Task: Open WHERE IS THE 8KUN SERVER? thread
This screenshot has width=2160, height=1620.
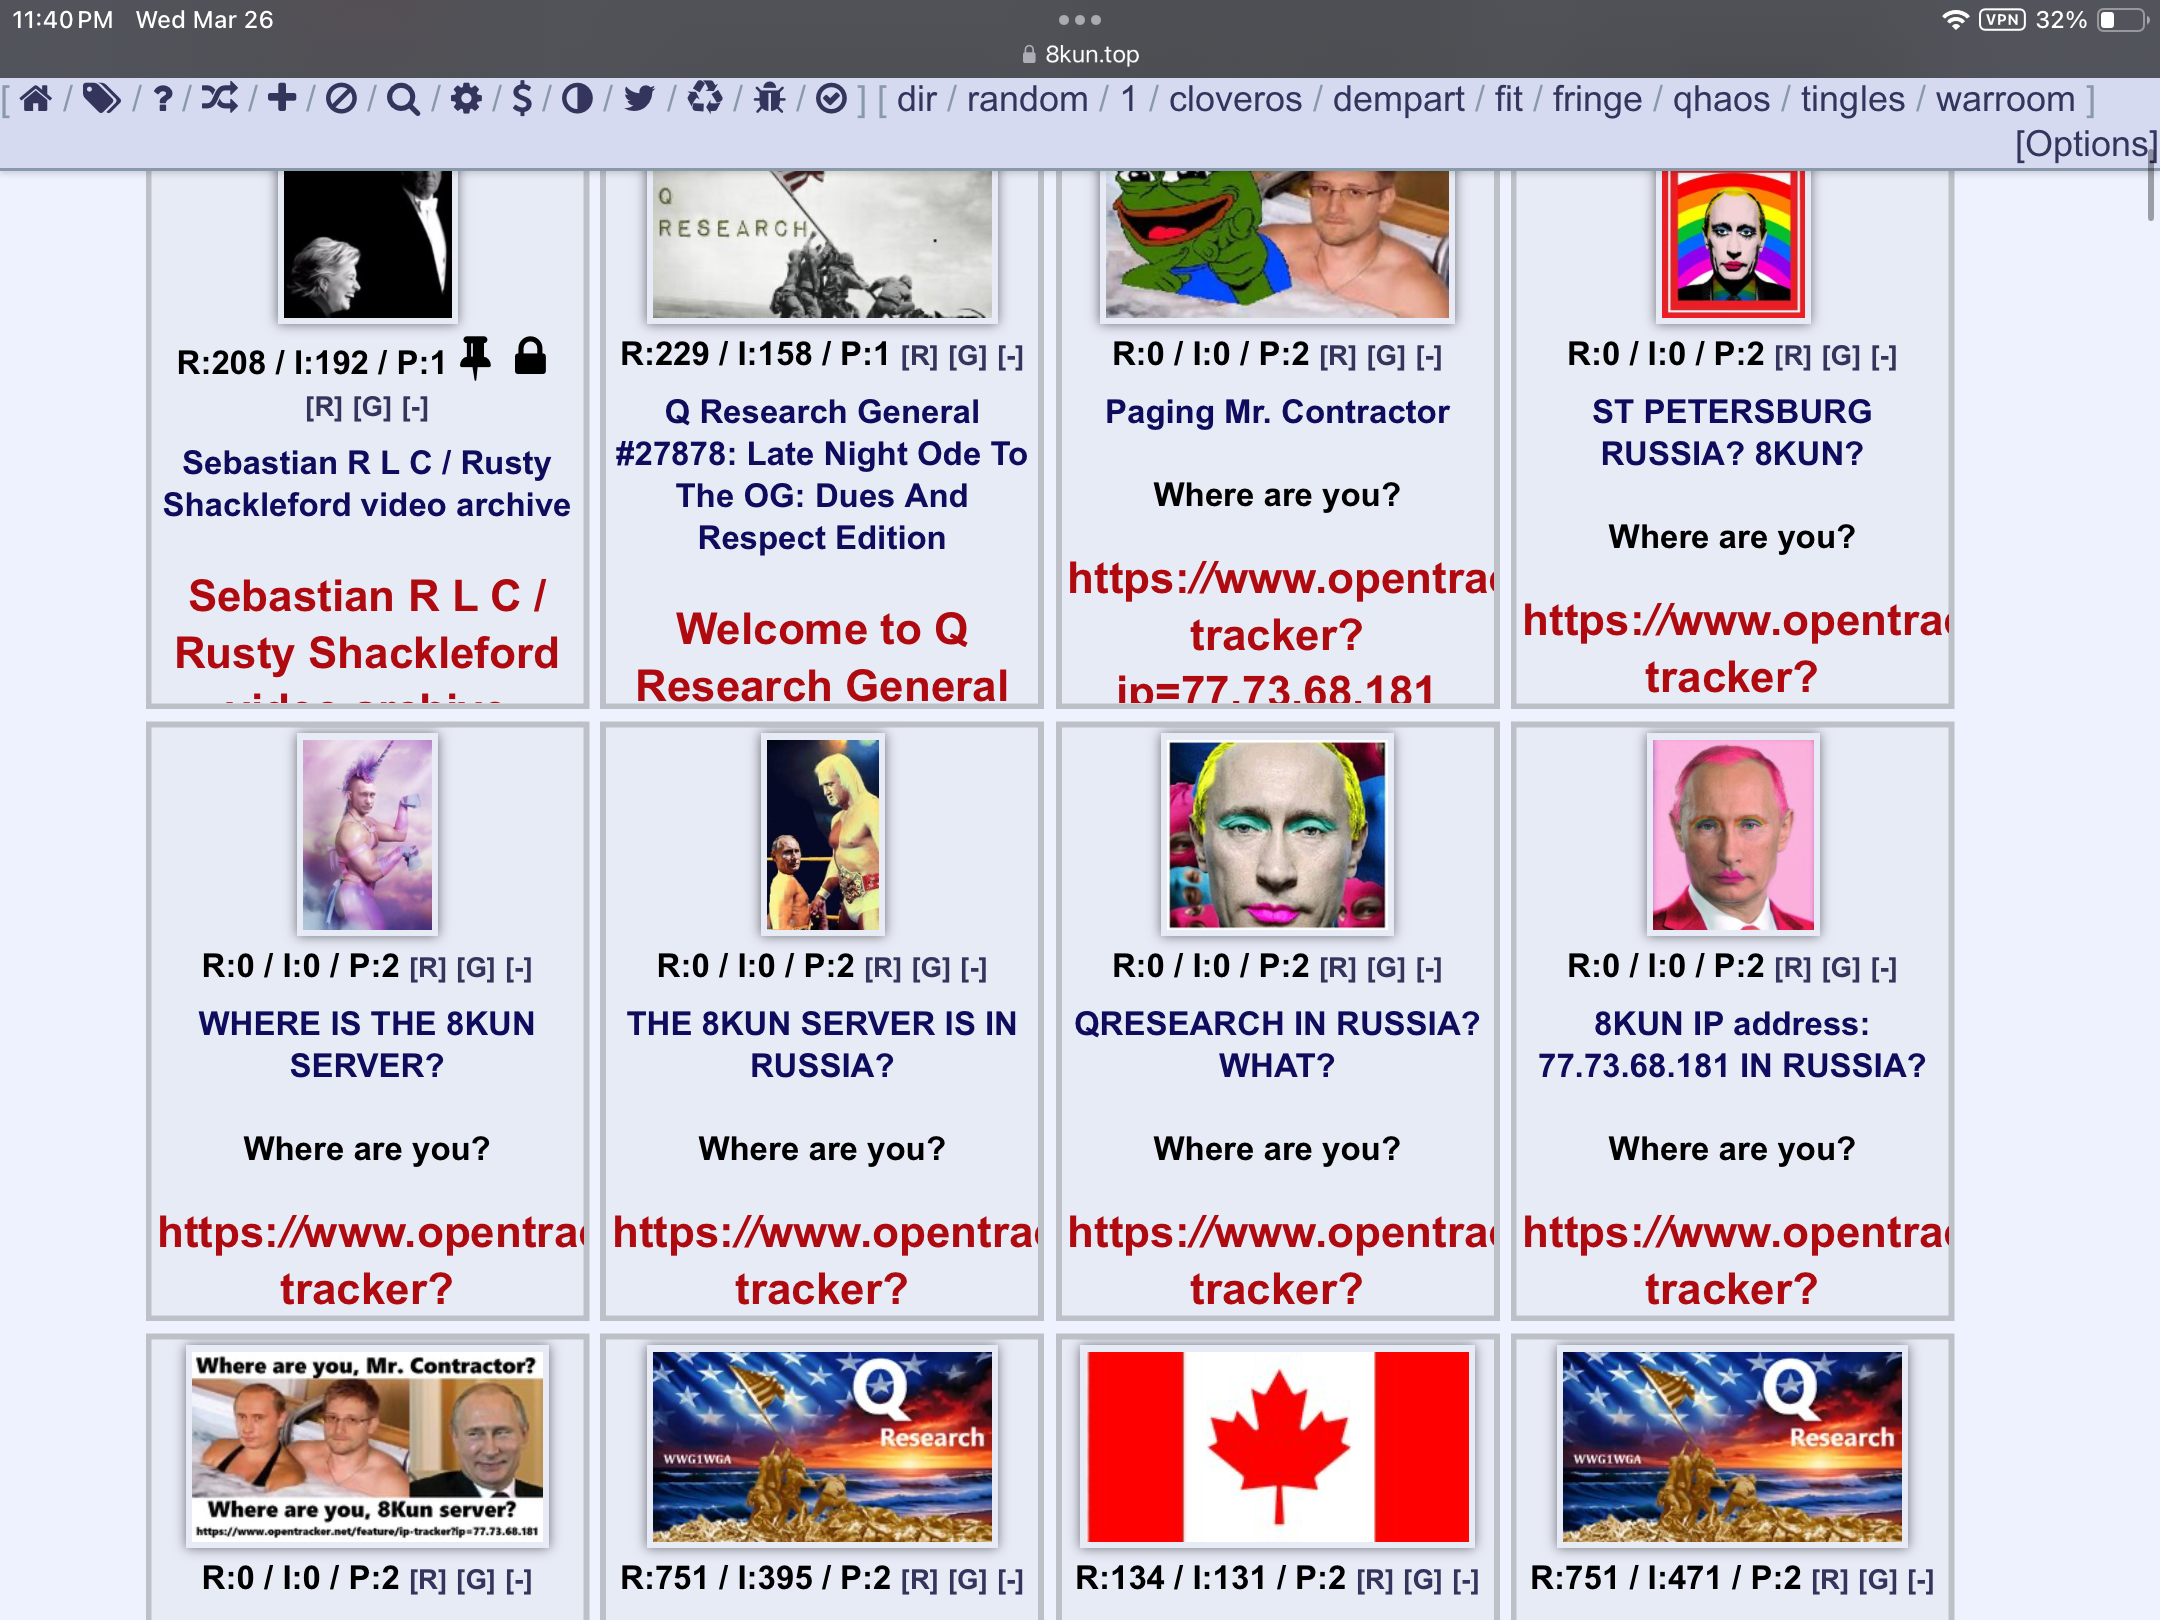Action: coord(367,1044)
